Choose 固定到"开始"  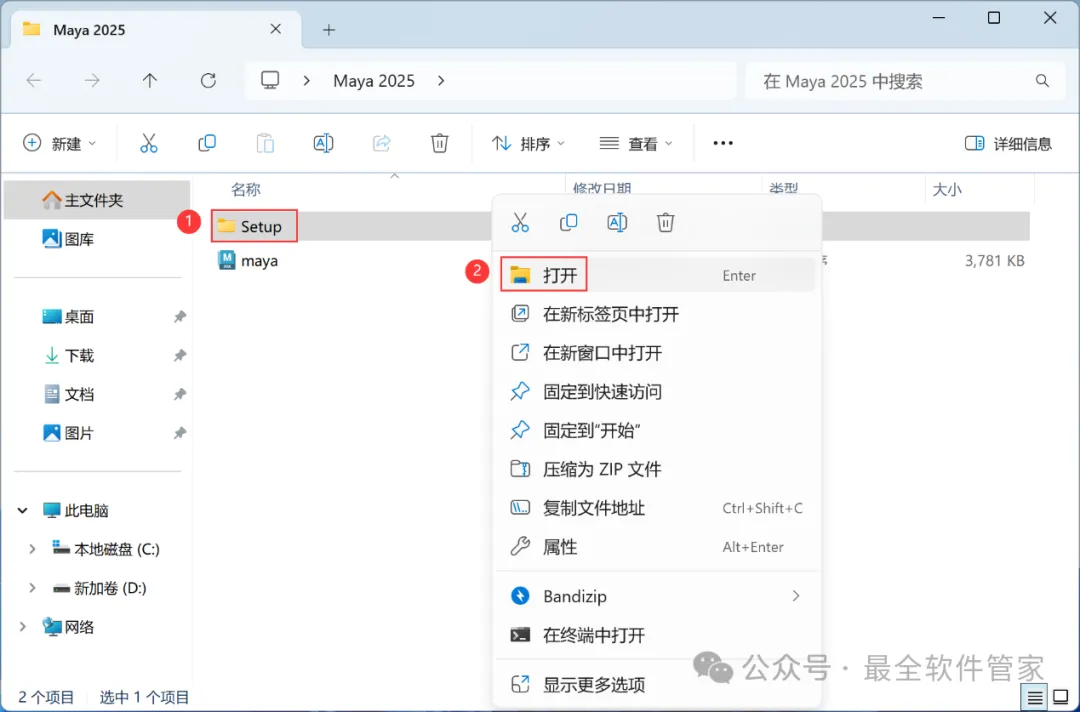657,430
